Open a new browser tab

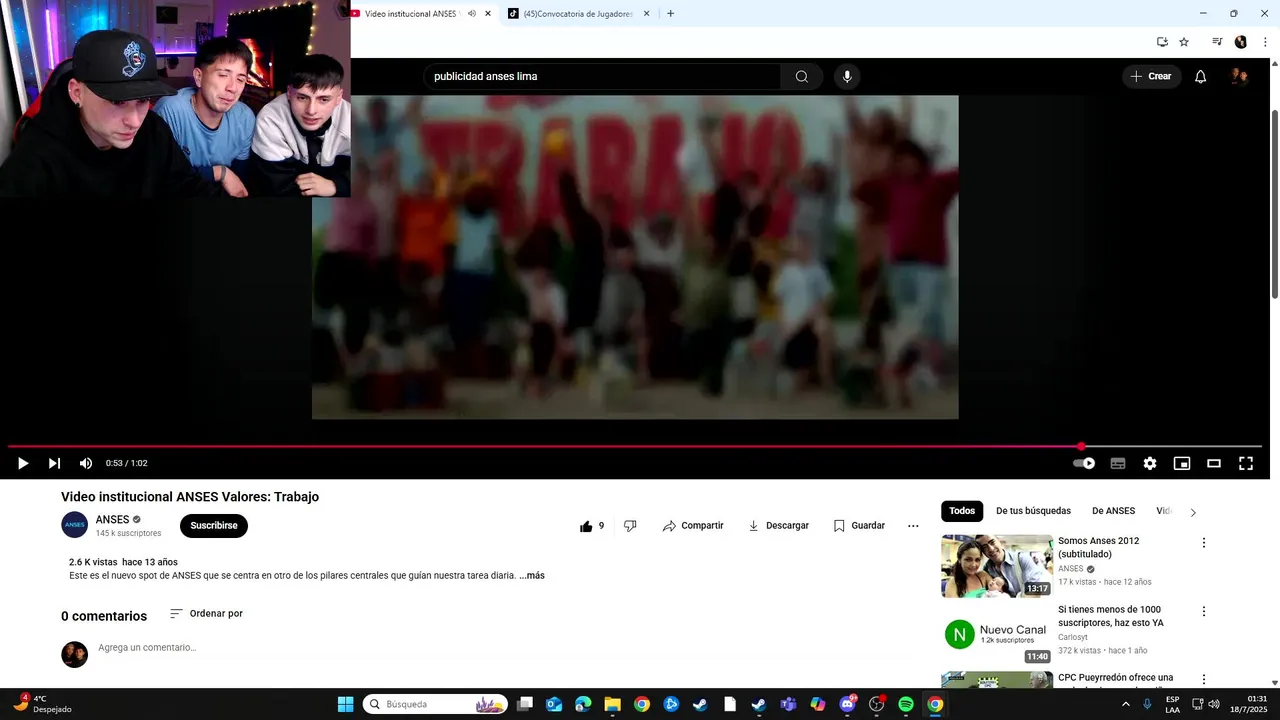pos(670,14)
